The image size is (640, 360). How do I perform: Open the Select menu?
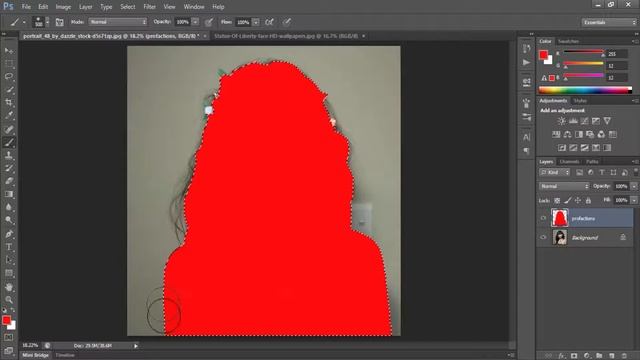(x=128, y=7)
